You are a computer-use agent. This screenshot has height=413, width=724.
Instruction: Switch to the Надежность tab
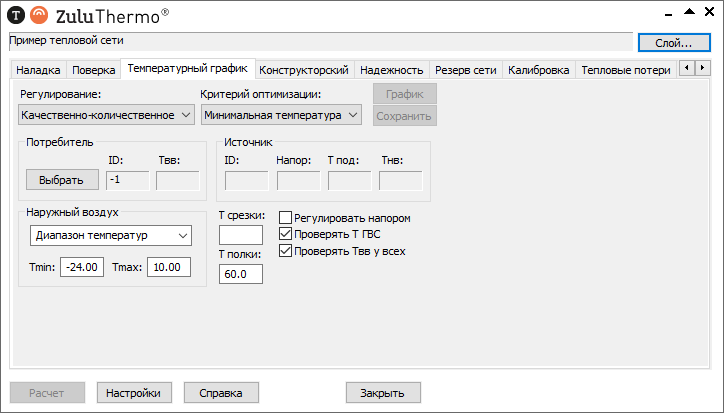392,70
